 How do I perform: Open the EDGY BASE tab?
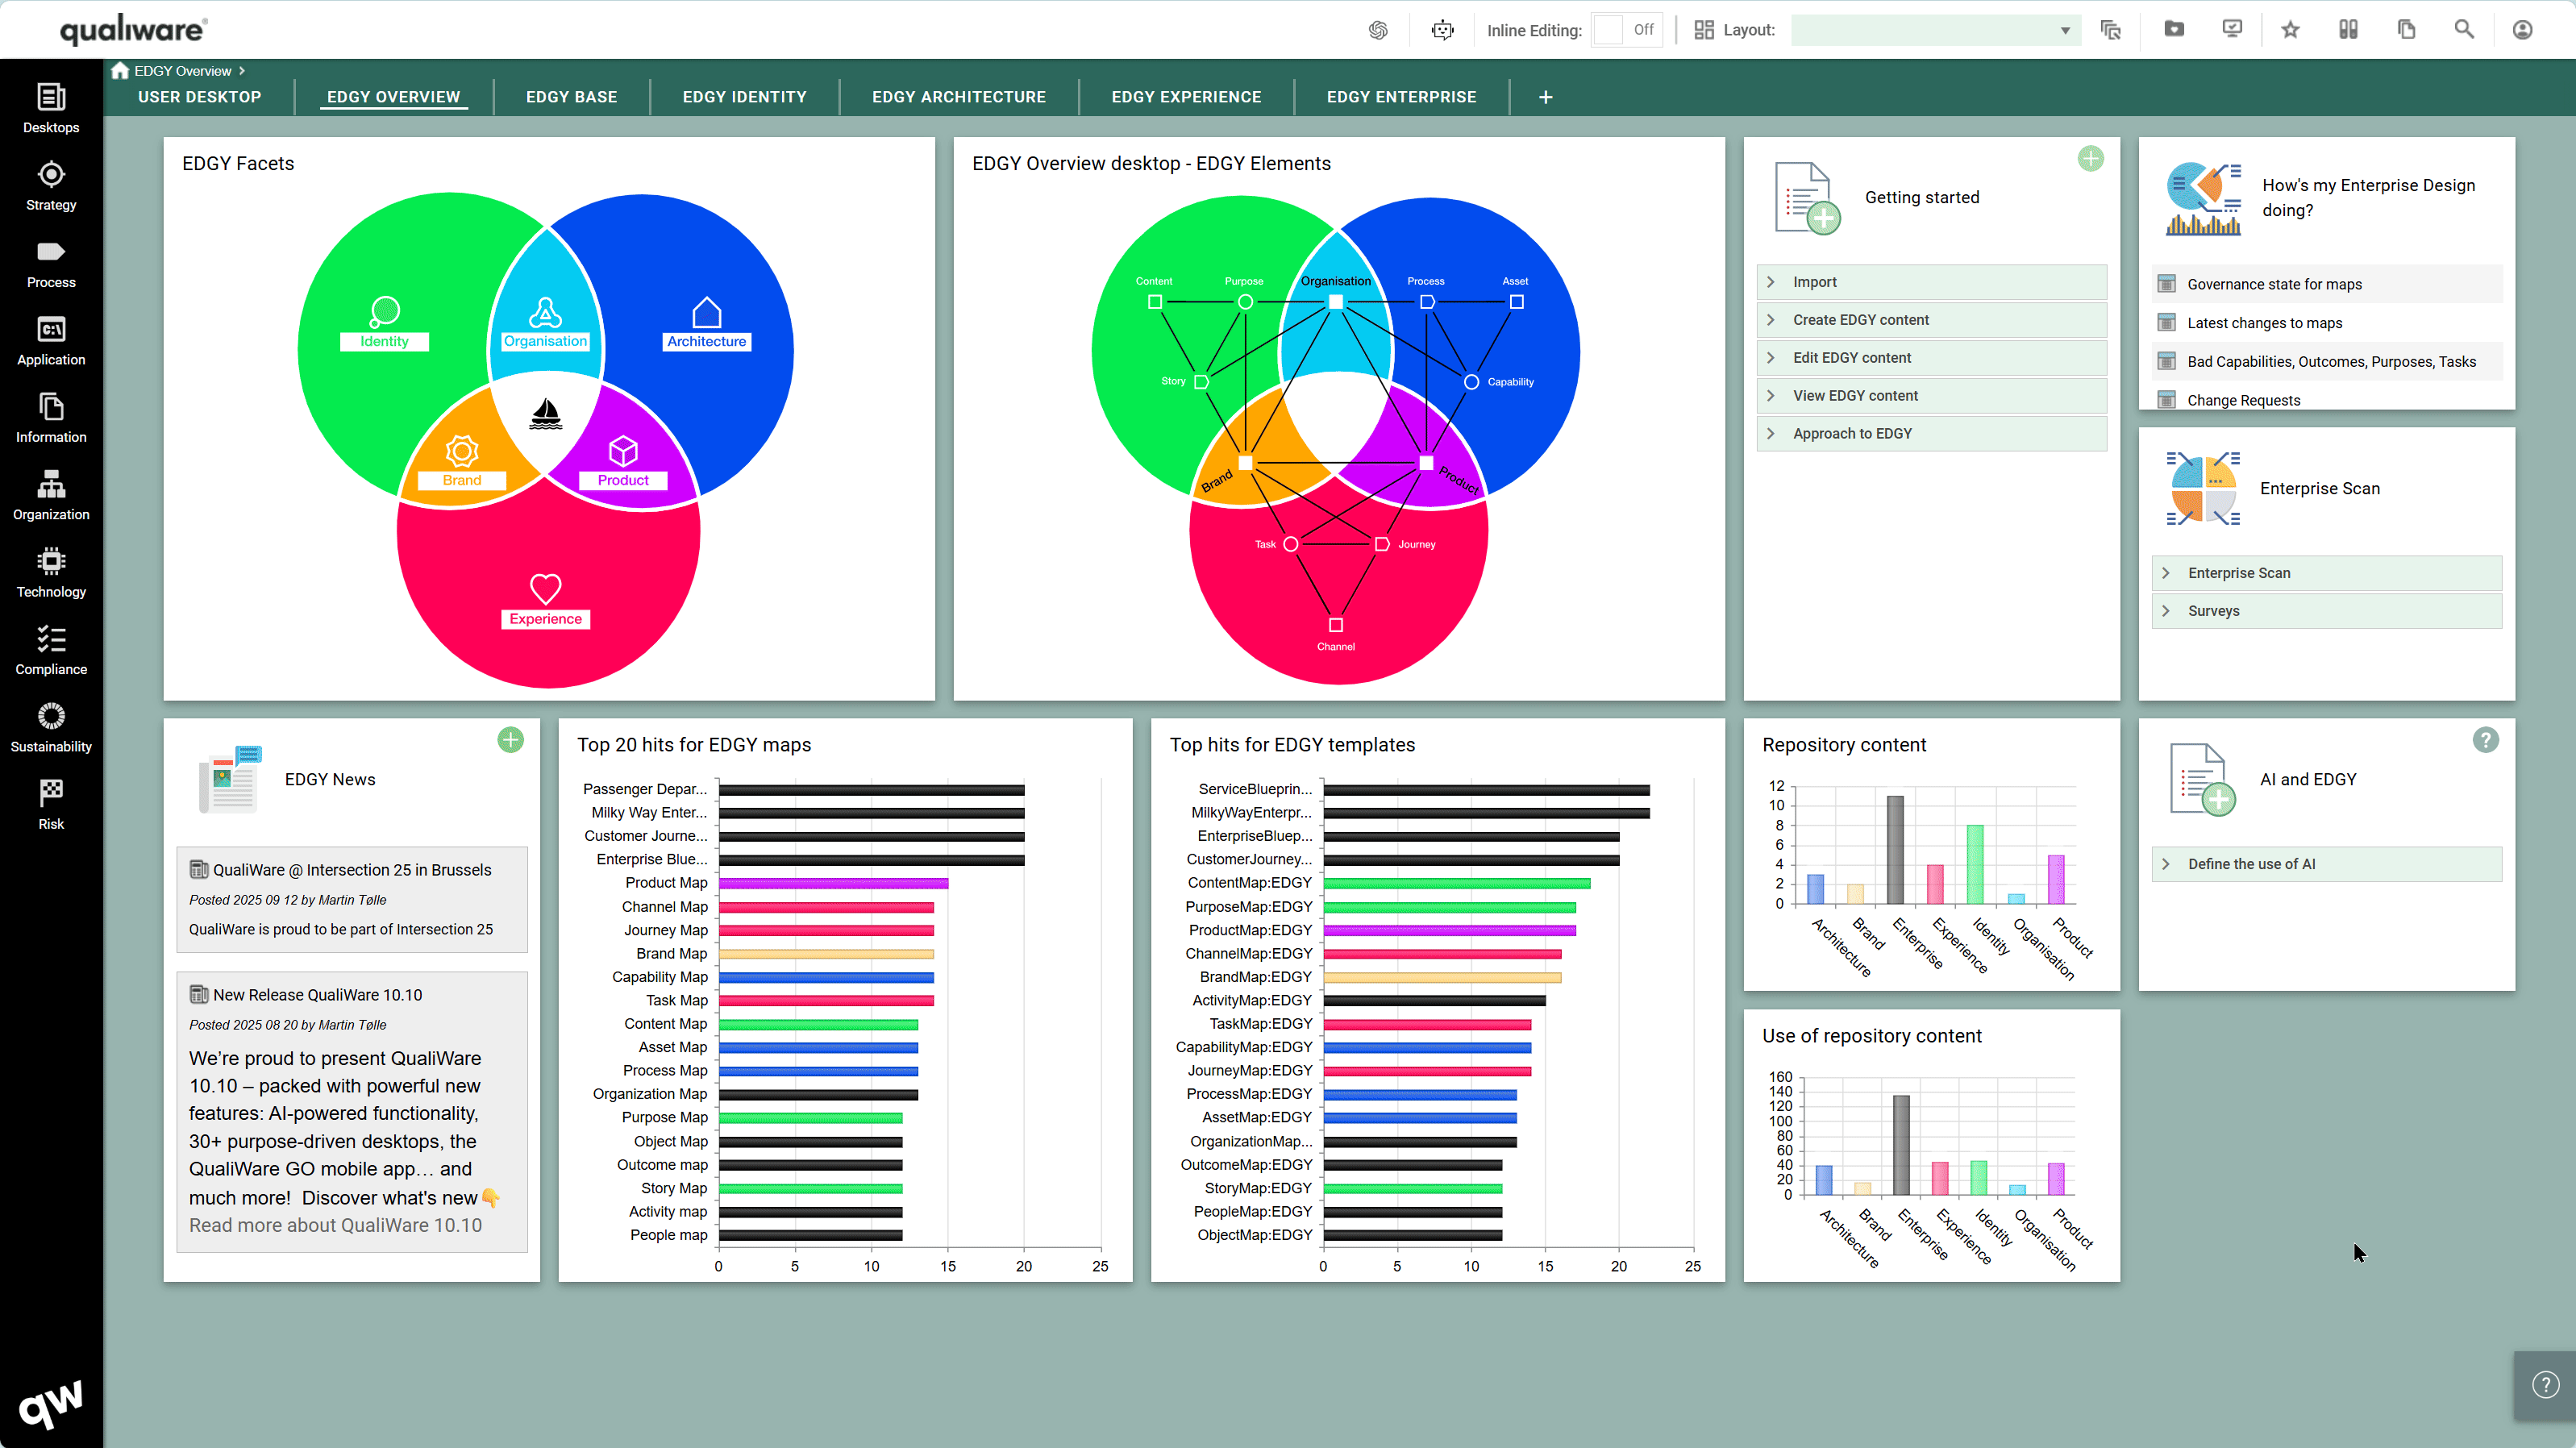pyautogui.click(x=571, y=97)
